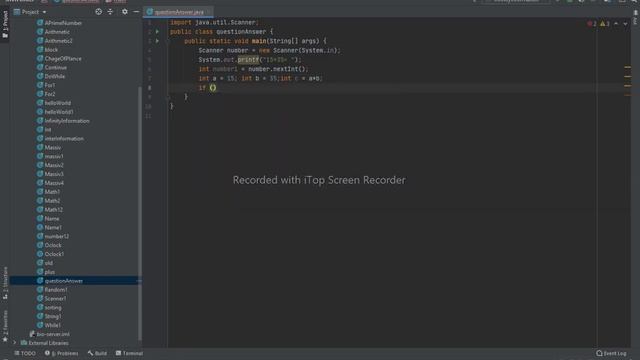640x360 pixels.
Task: Toggle the Favorites tool window sidebar button
Action: (5, 326)
